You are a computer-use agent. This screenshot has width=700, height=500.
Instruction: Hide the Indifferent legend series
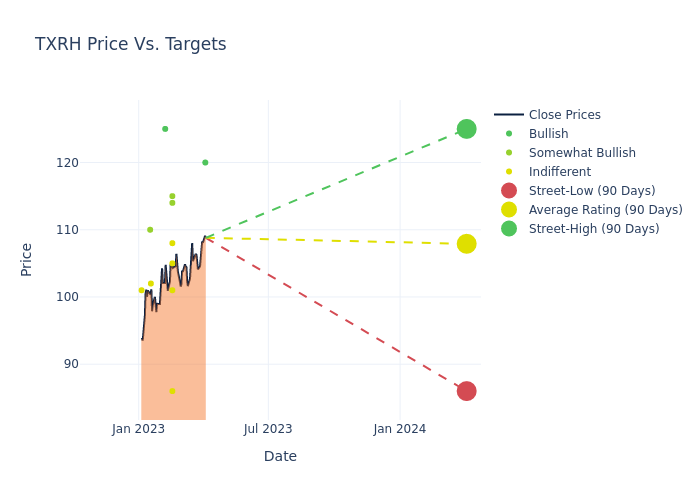(559, 172)
